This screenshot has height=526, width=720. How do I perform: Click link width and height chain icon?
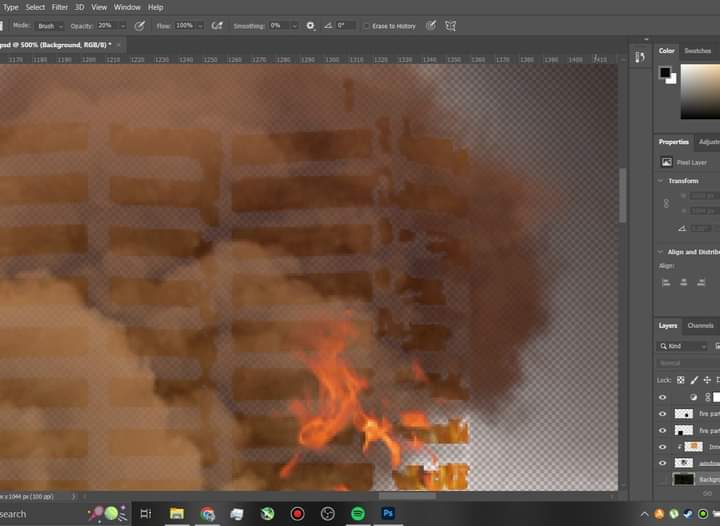point(666,203)
